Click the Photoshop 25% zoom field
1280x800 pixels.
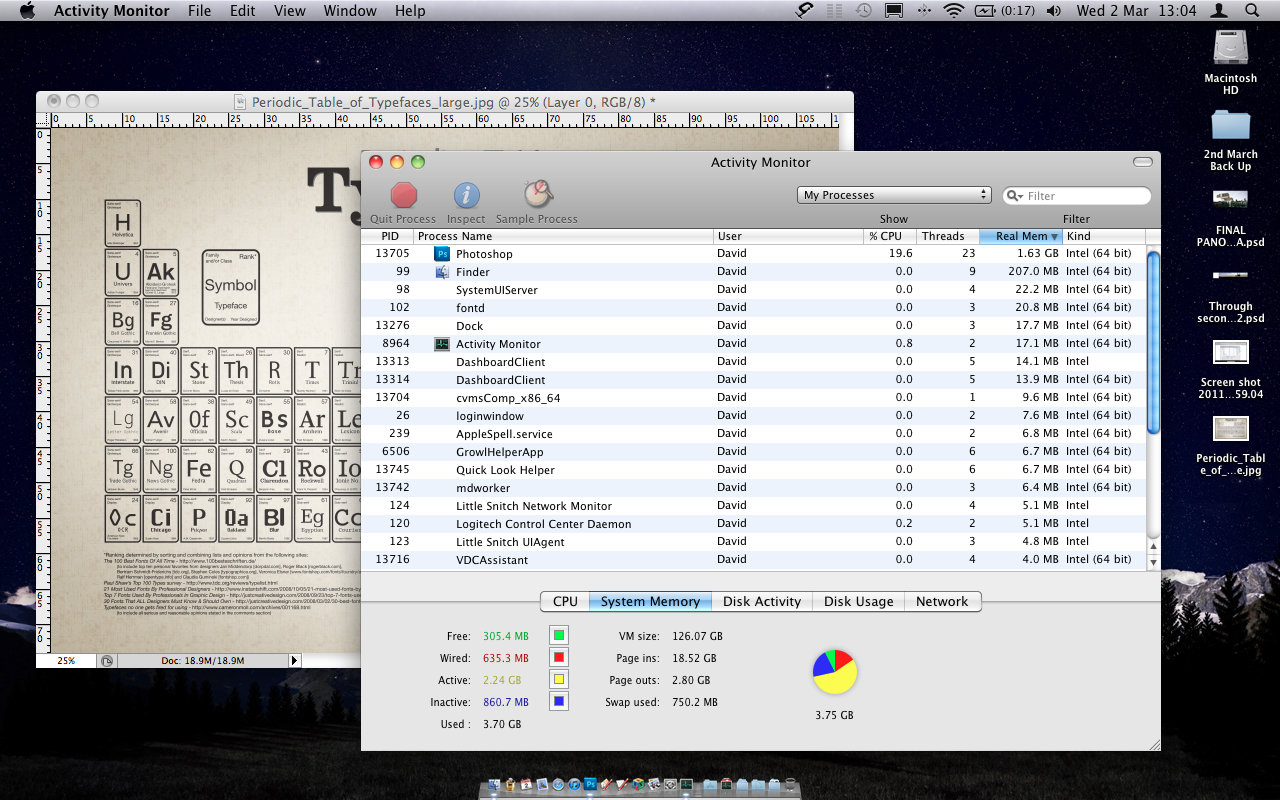[x=66, y=660]
